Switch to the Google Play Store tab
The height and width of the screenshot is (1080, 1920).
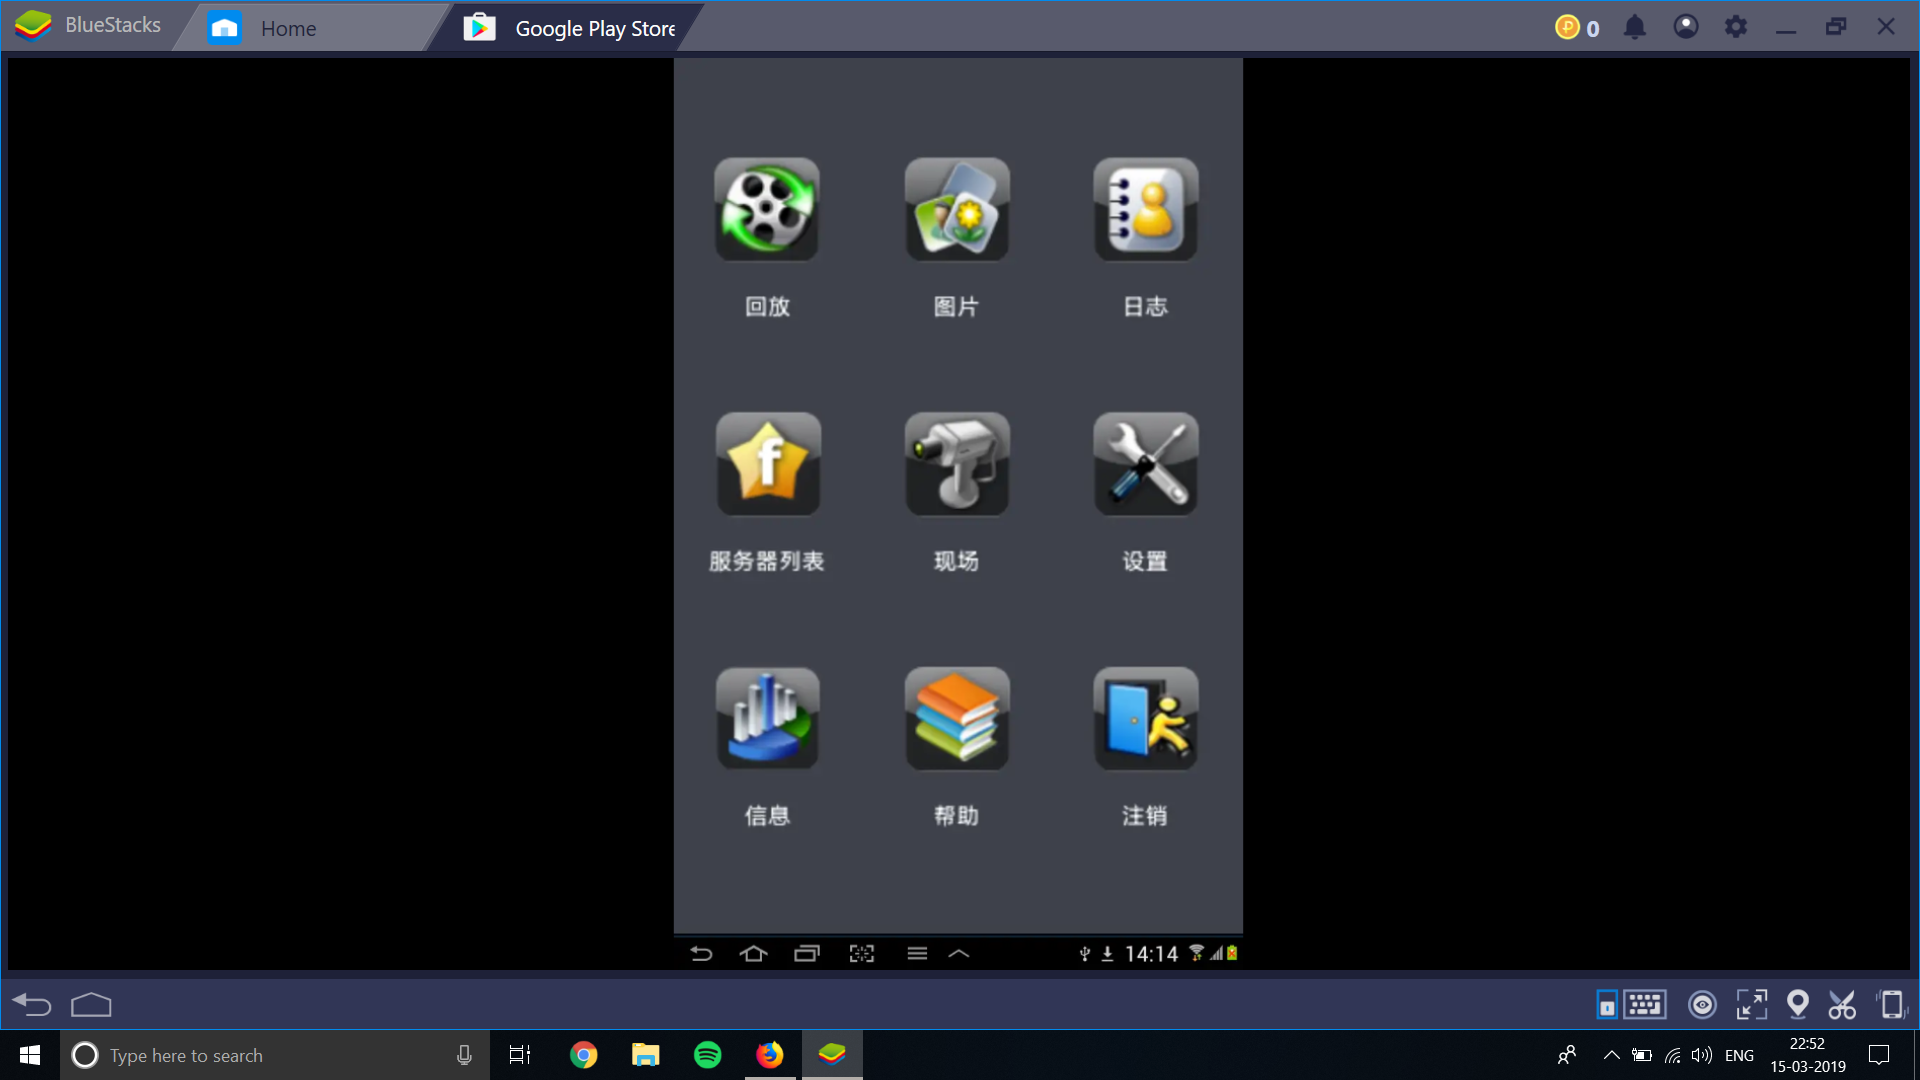click(x=594, y=28)
